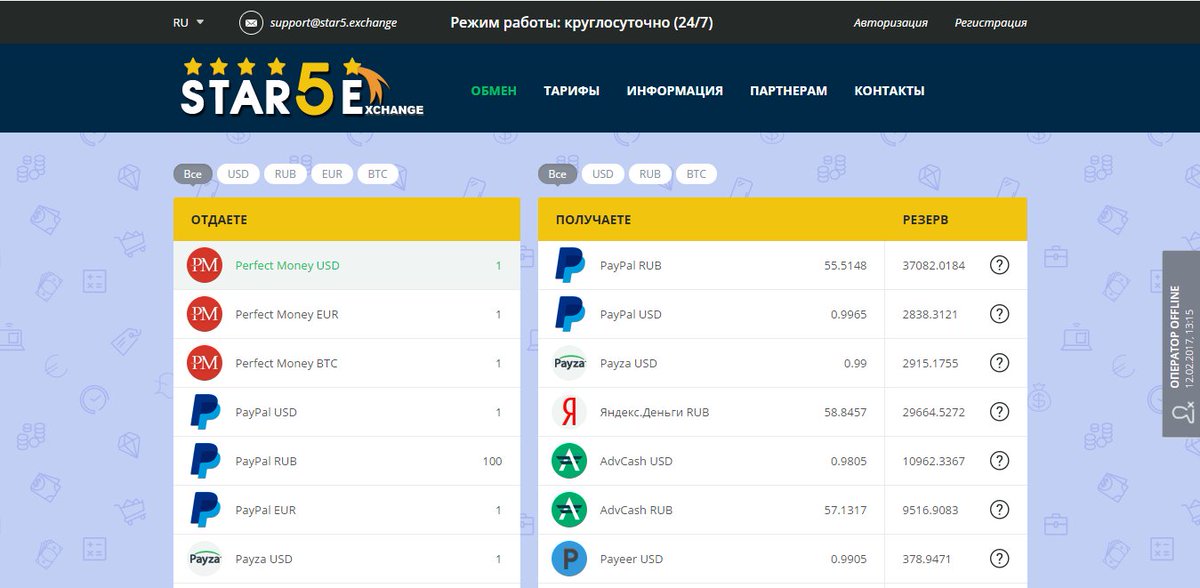Open the Оператор Offline chat side tab
The image size is (1200, 588).
1181,344
